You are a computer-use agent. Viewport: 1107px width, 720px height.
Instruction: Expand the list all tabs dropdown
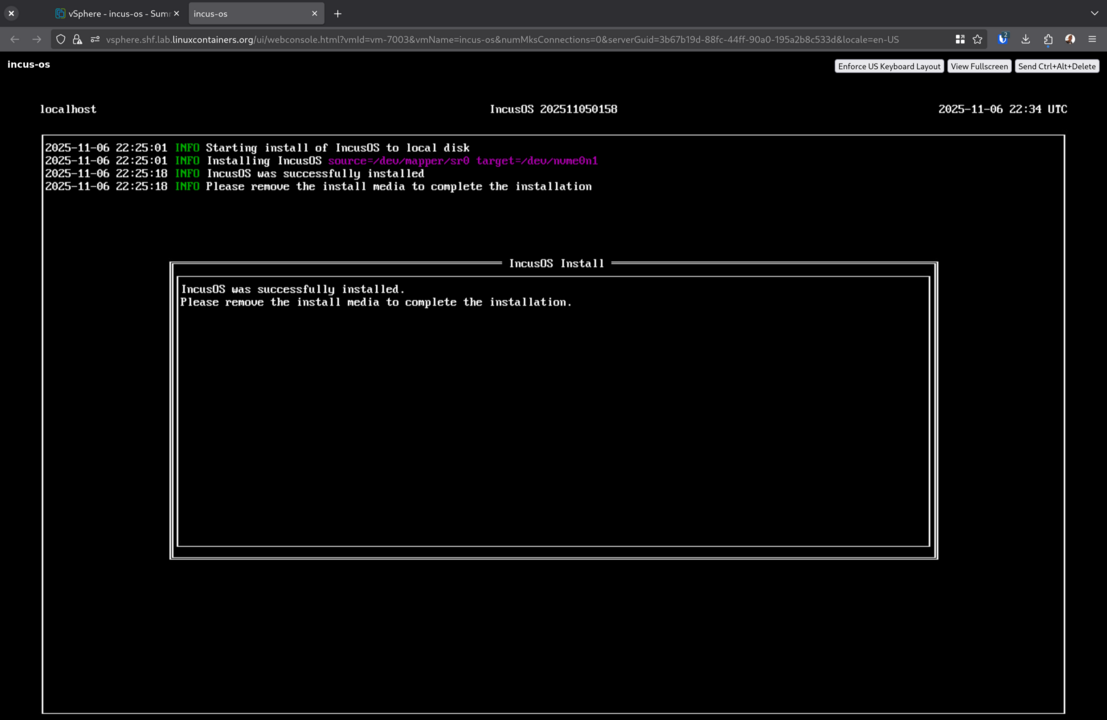pos(1094,14)
